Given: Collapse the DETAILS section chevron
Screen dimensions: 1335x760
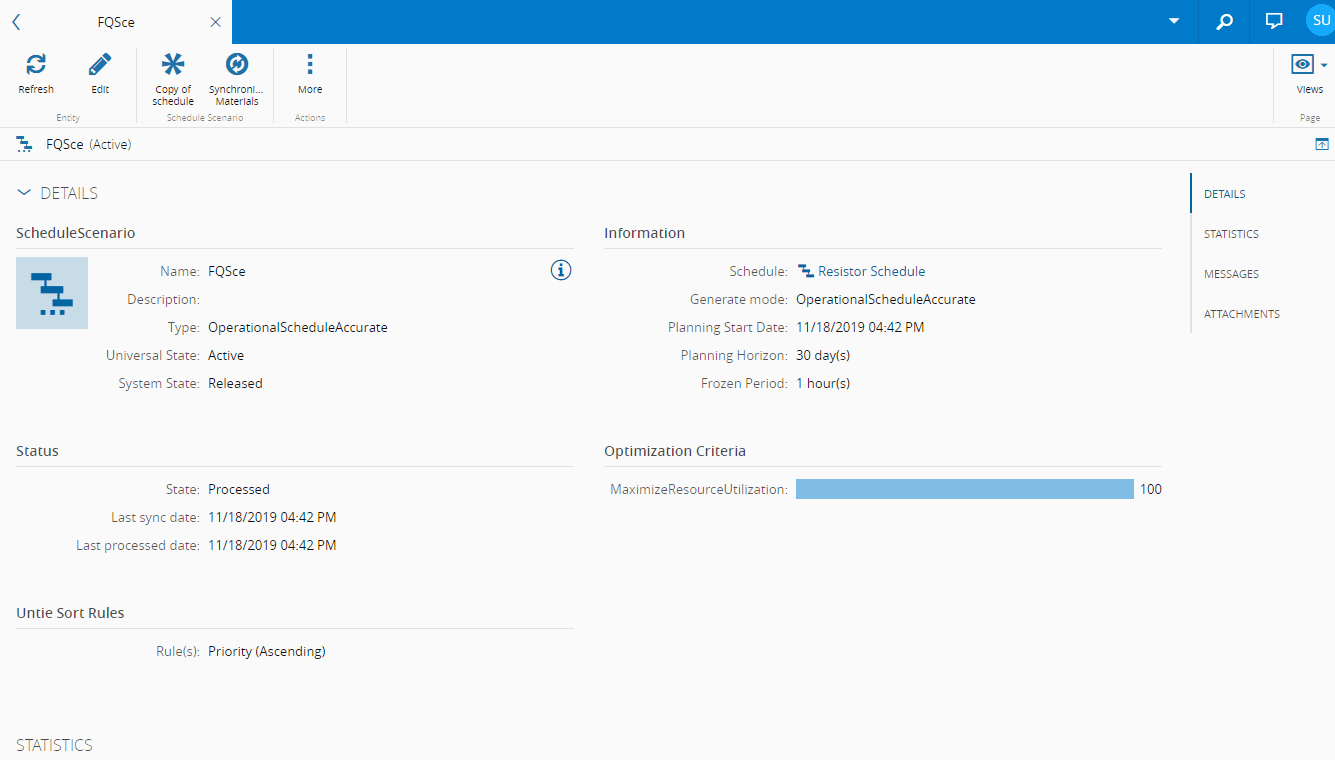Looking at the screenshot, I should click(24, 193).
